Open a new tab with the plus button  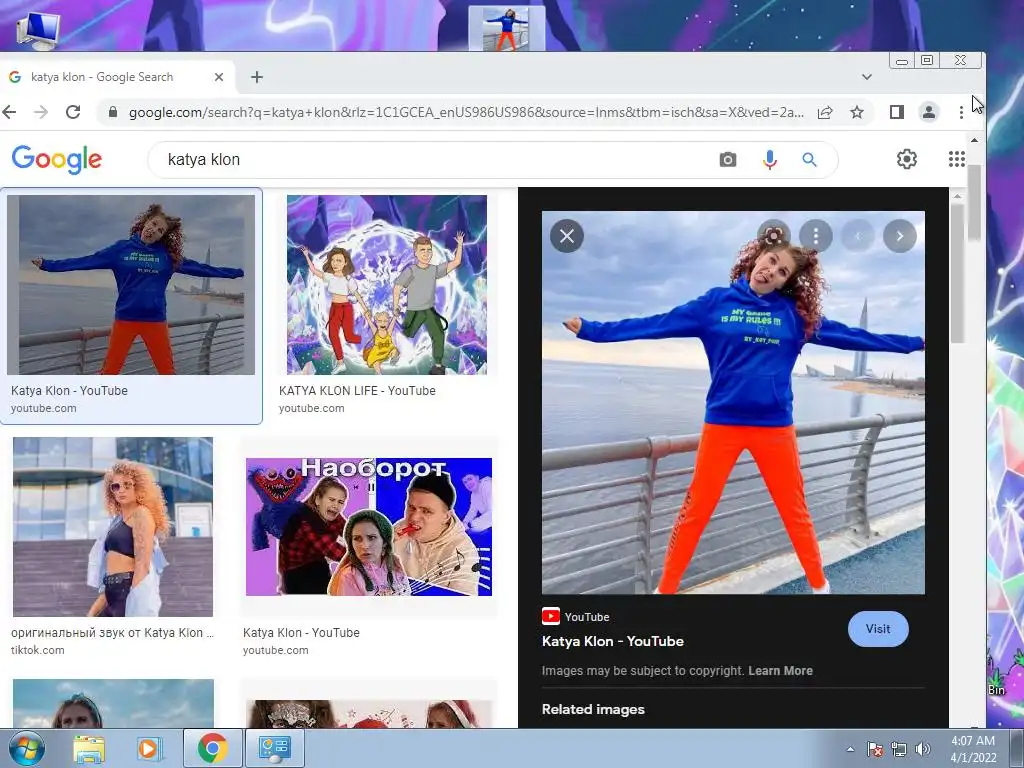tap(257, 77)
